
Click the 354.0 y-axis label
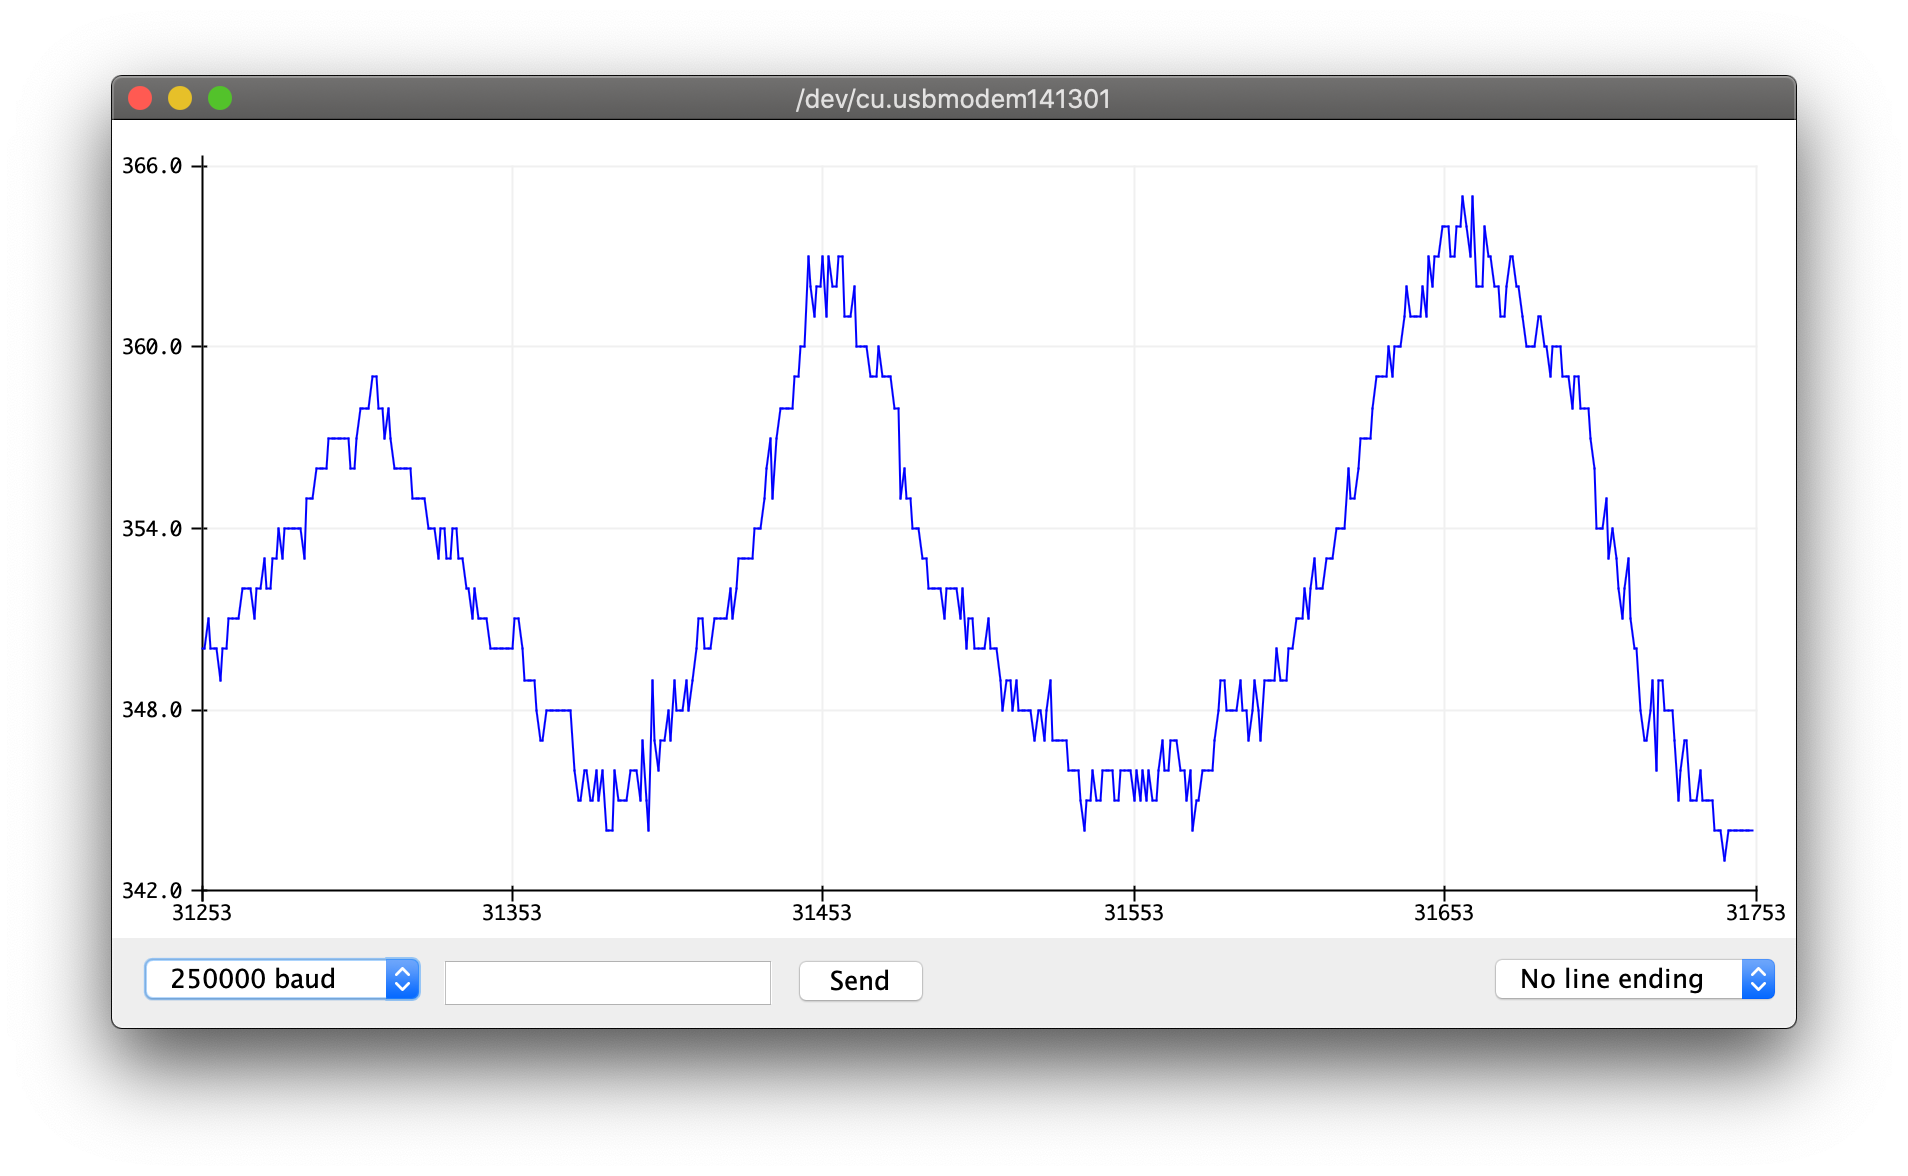(152, 529)
